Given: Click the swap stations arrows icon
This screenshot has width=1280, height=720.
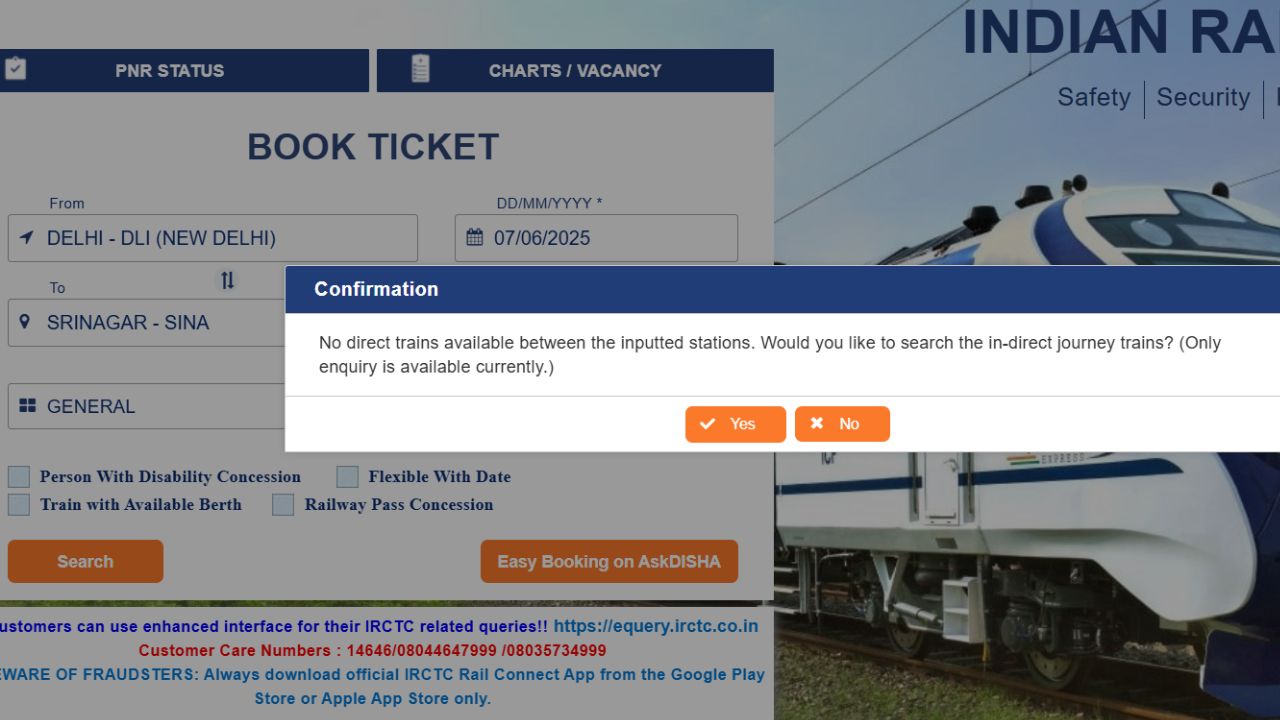Looking at the screenshot, I should [227, 281].
